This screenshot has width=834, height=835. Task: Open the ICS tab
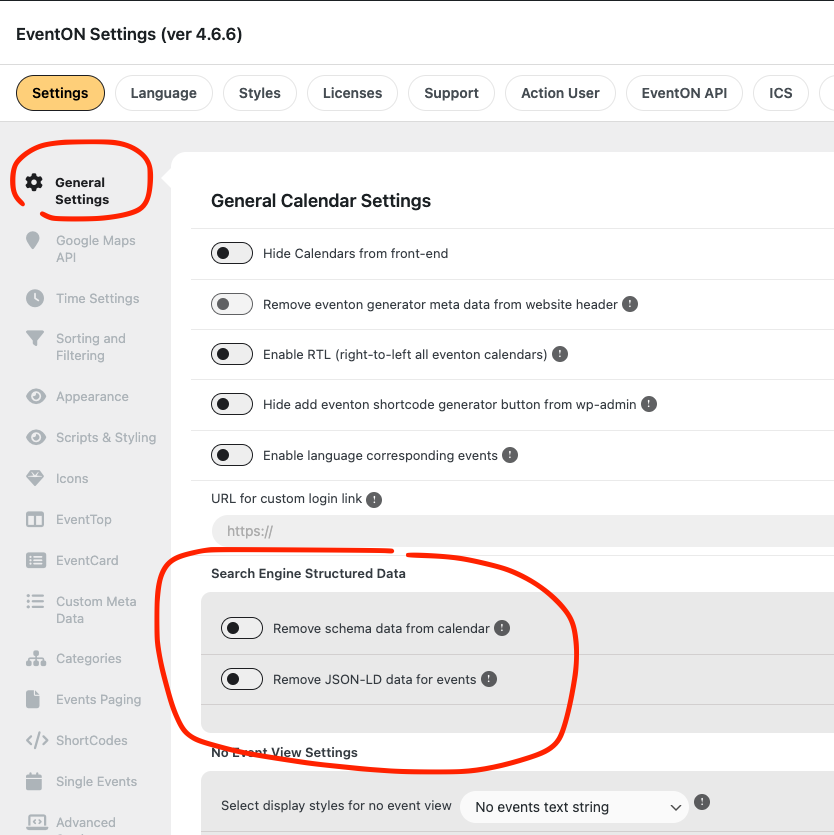(781, 93)
